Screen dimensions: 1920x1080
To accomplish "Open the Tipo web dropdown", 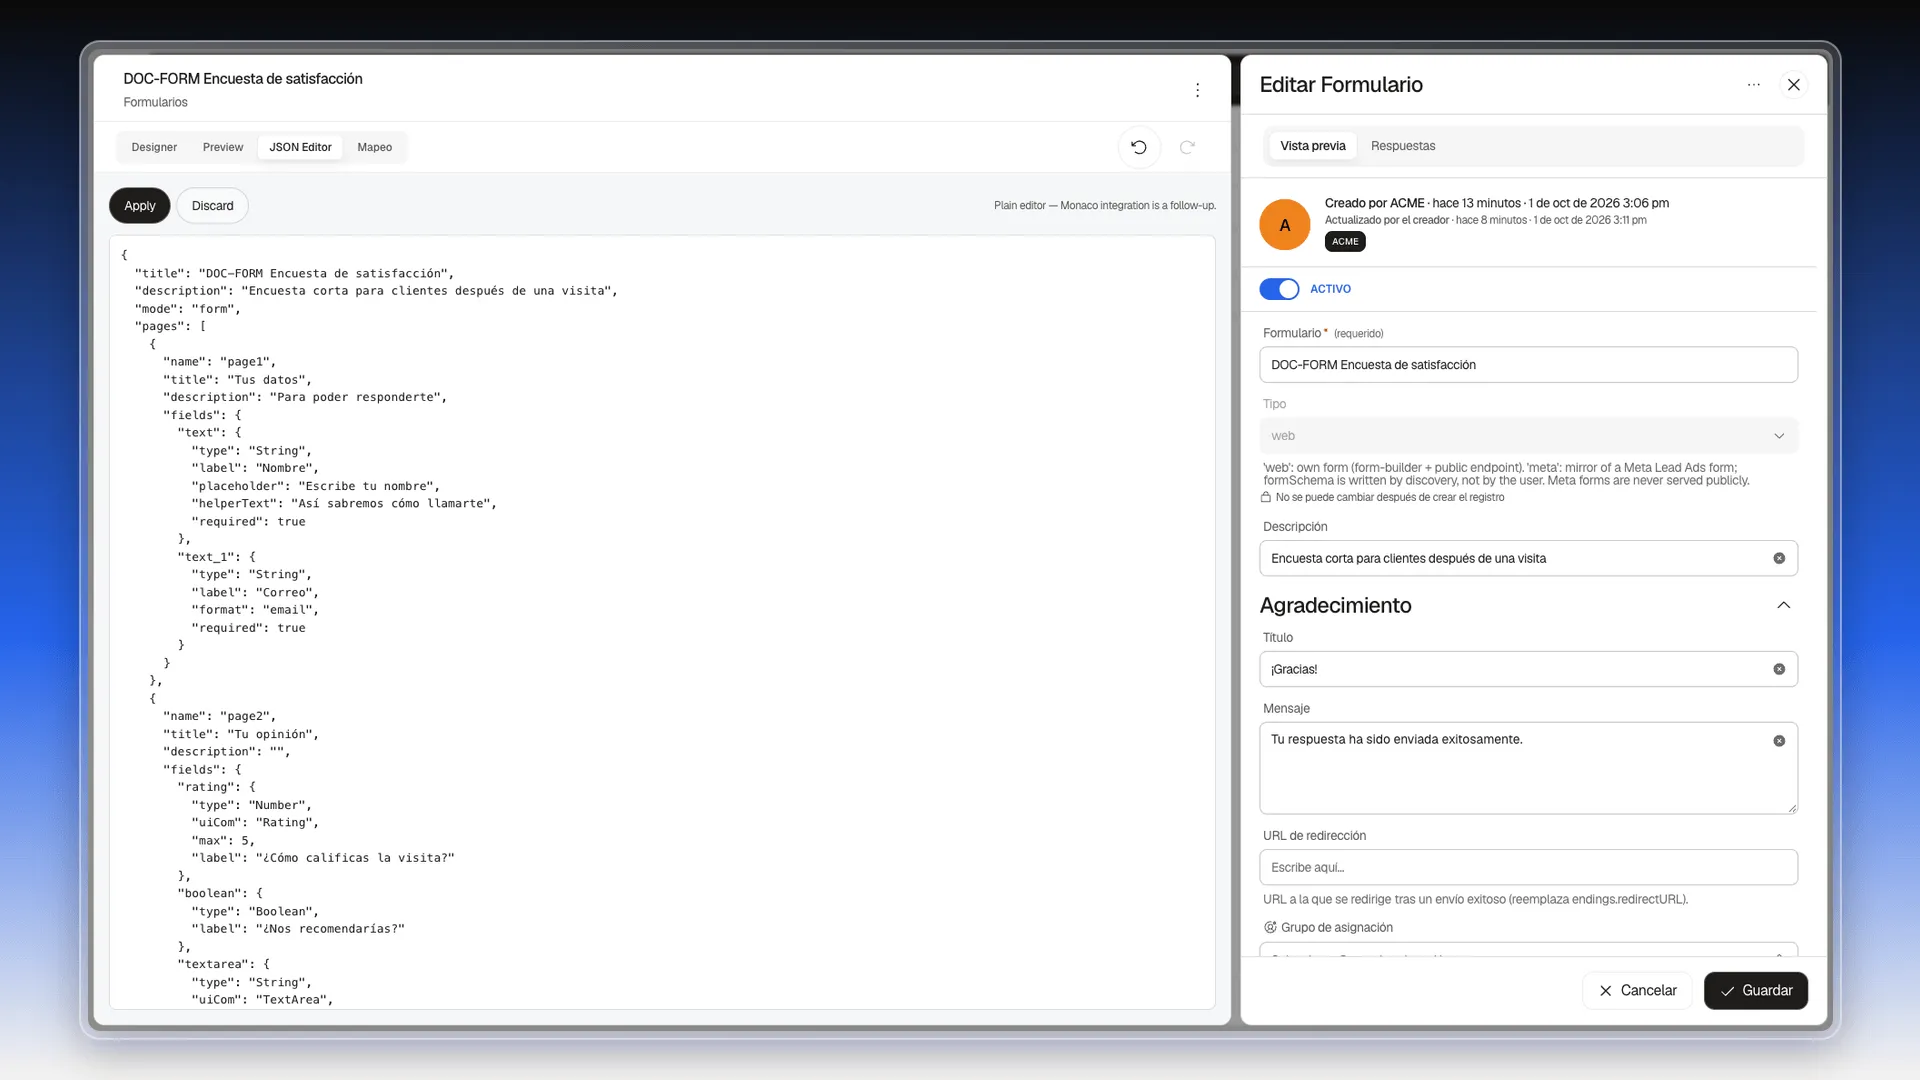I will coord(1528,436).
